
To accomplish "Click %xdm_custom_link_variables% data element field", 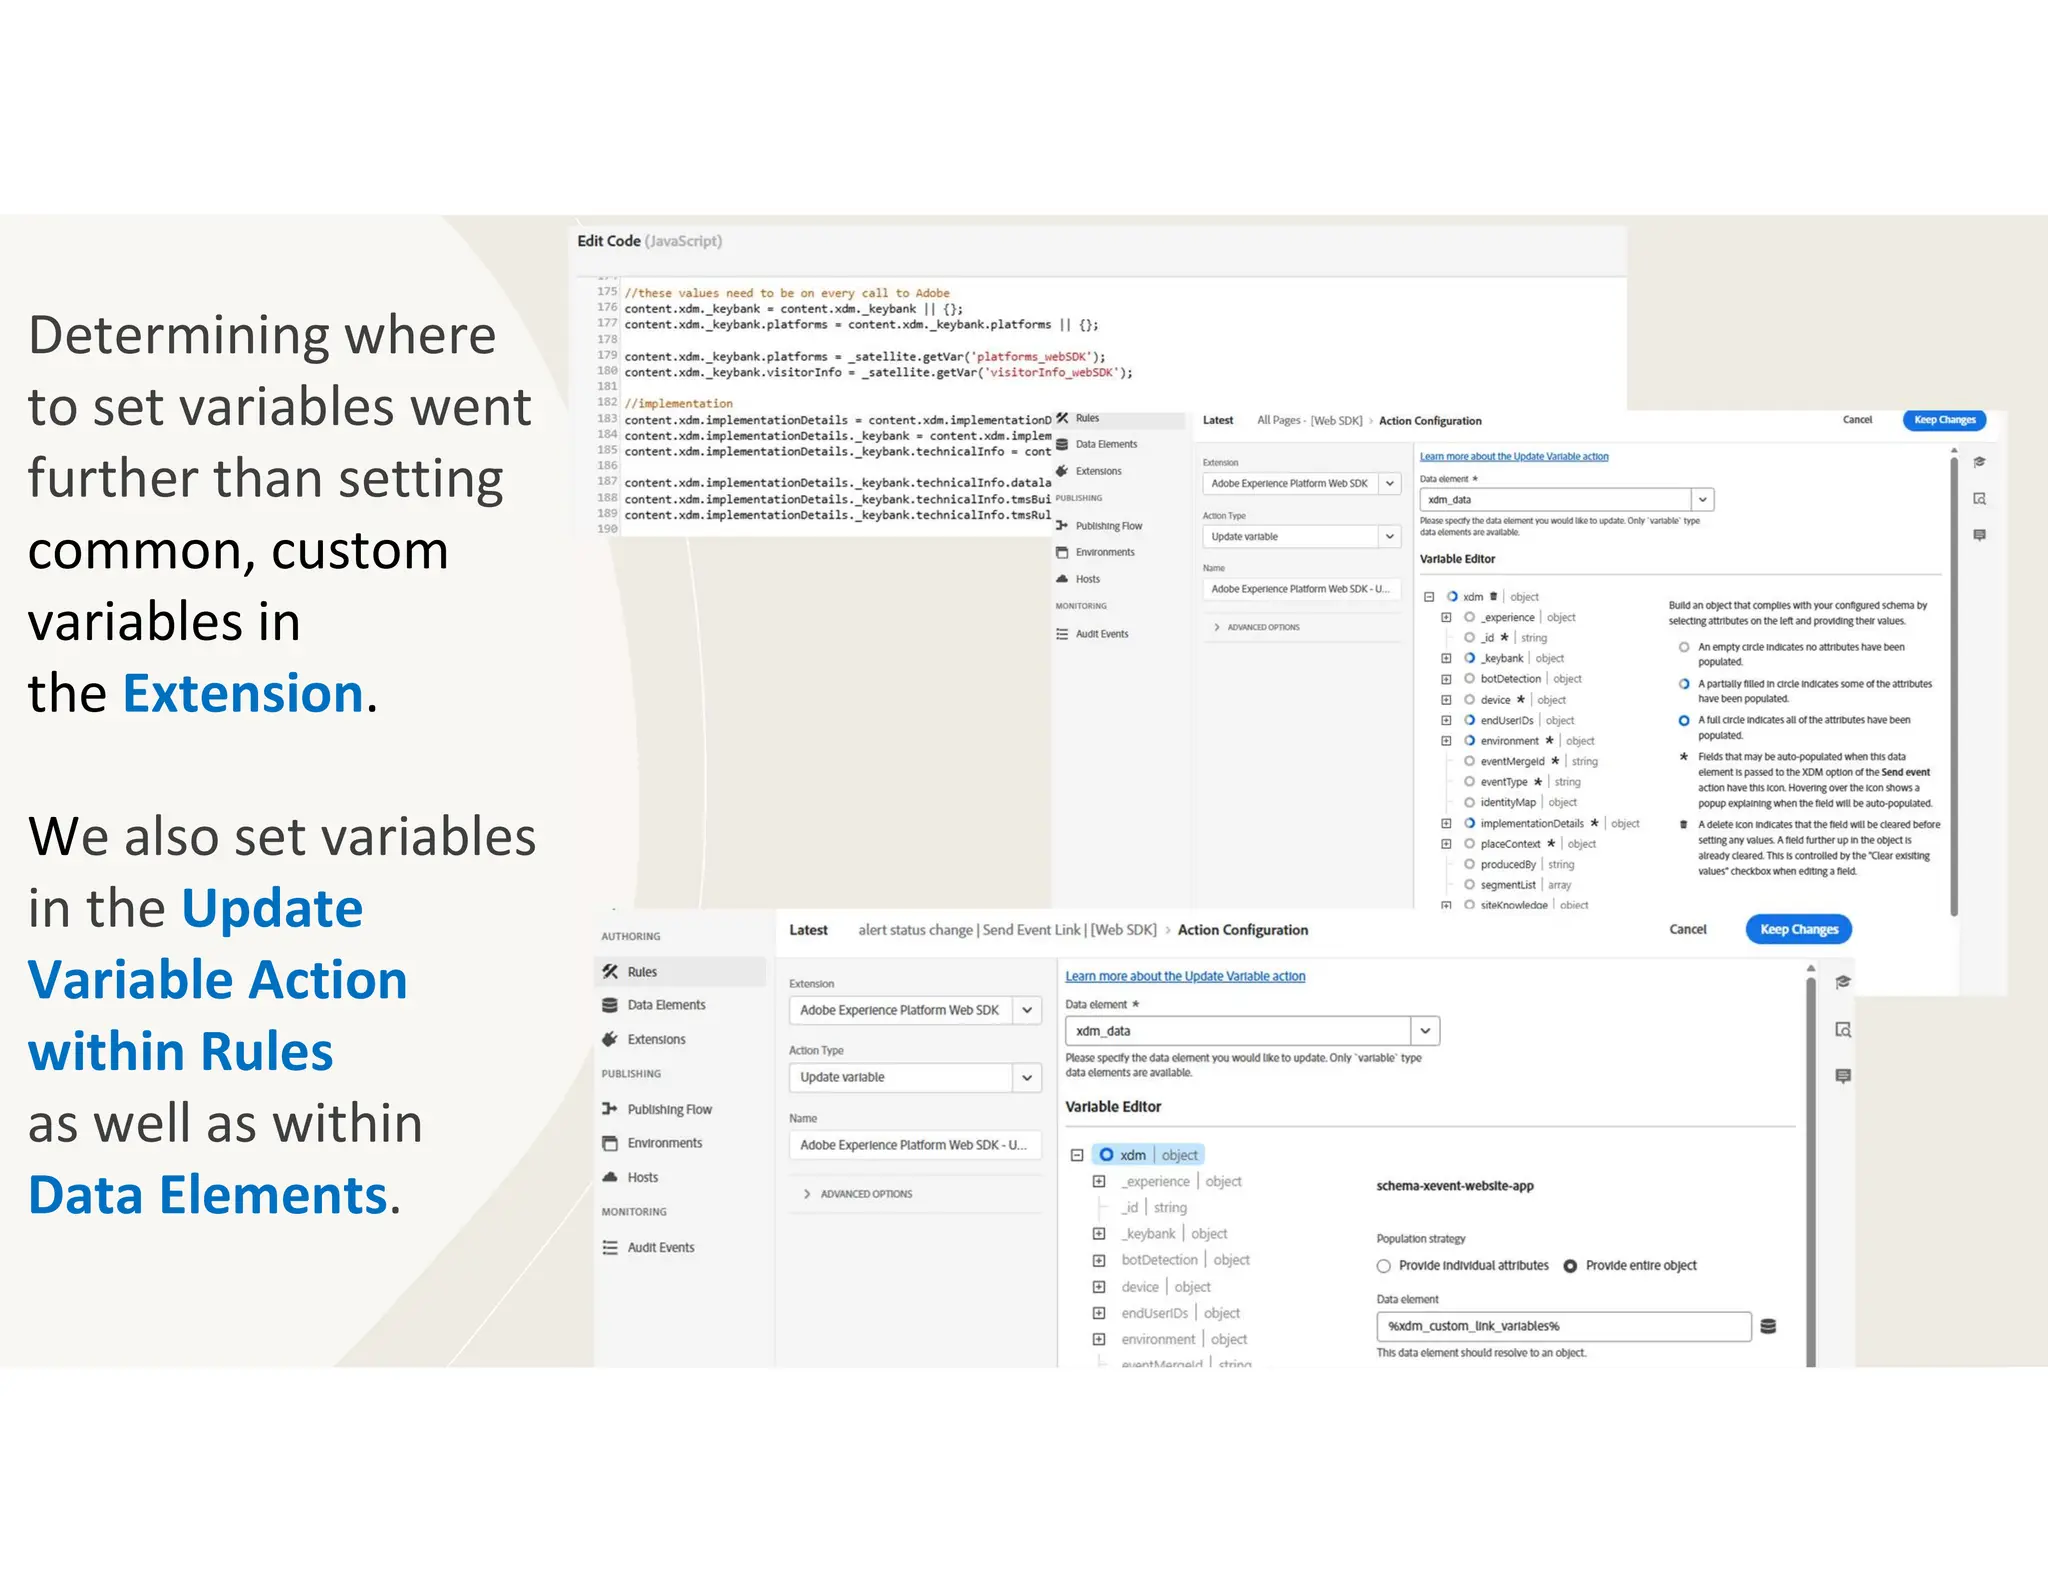I will 1564,1326.
